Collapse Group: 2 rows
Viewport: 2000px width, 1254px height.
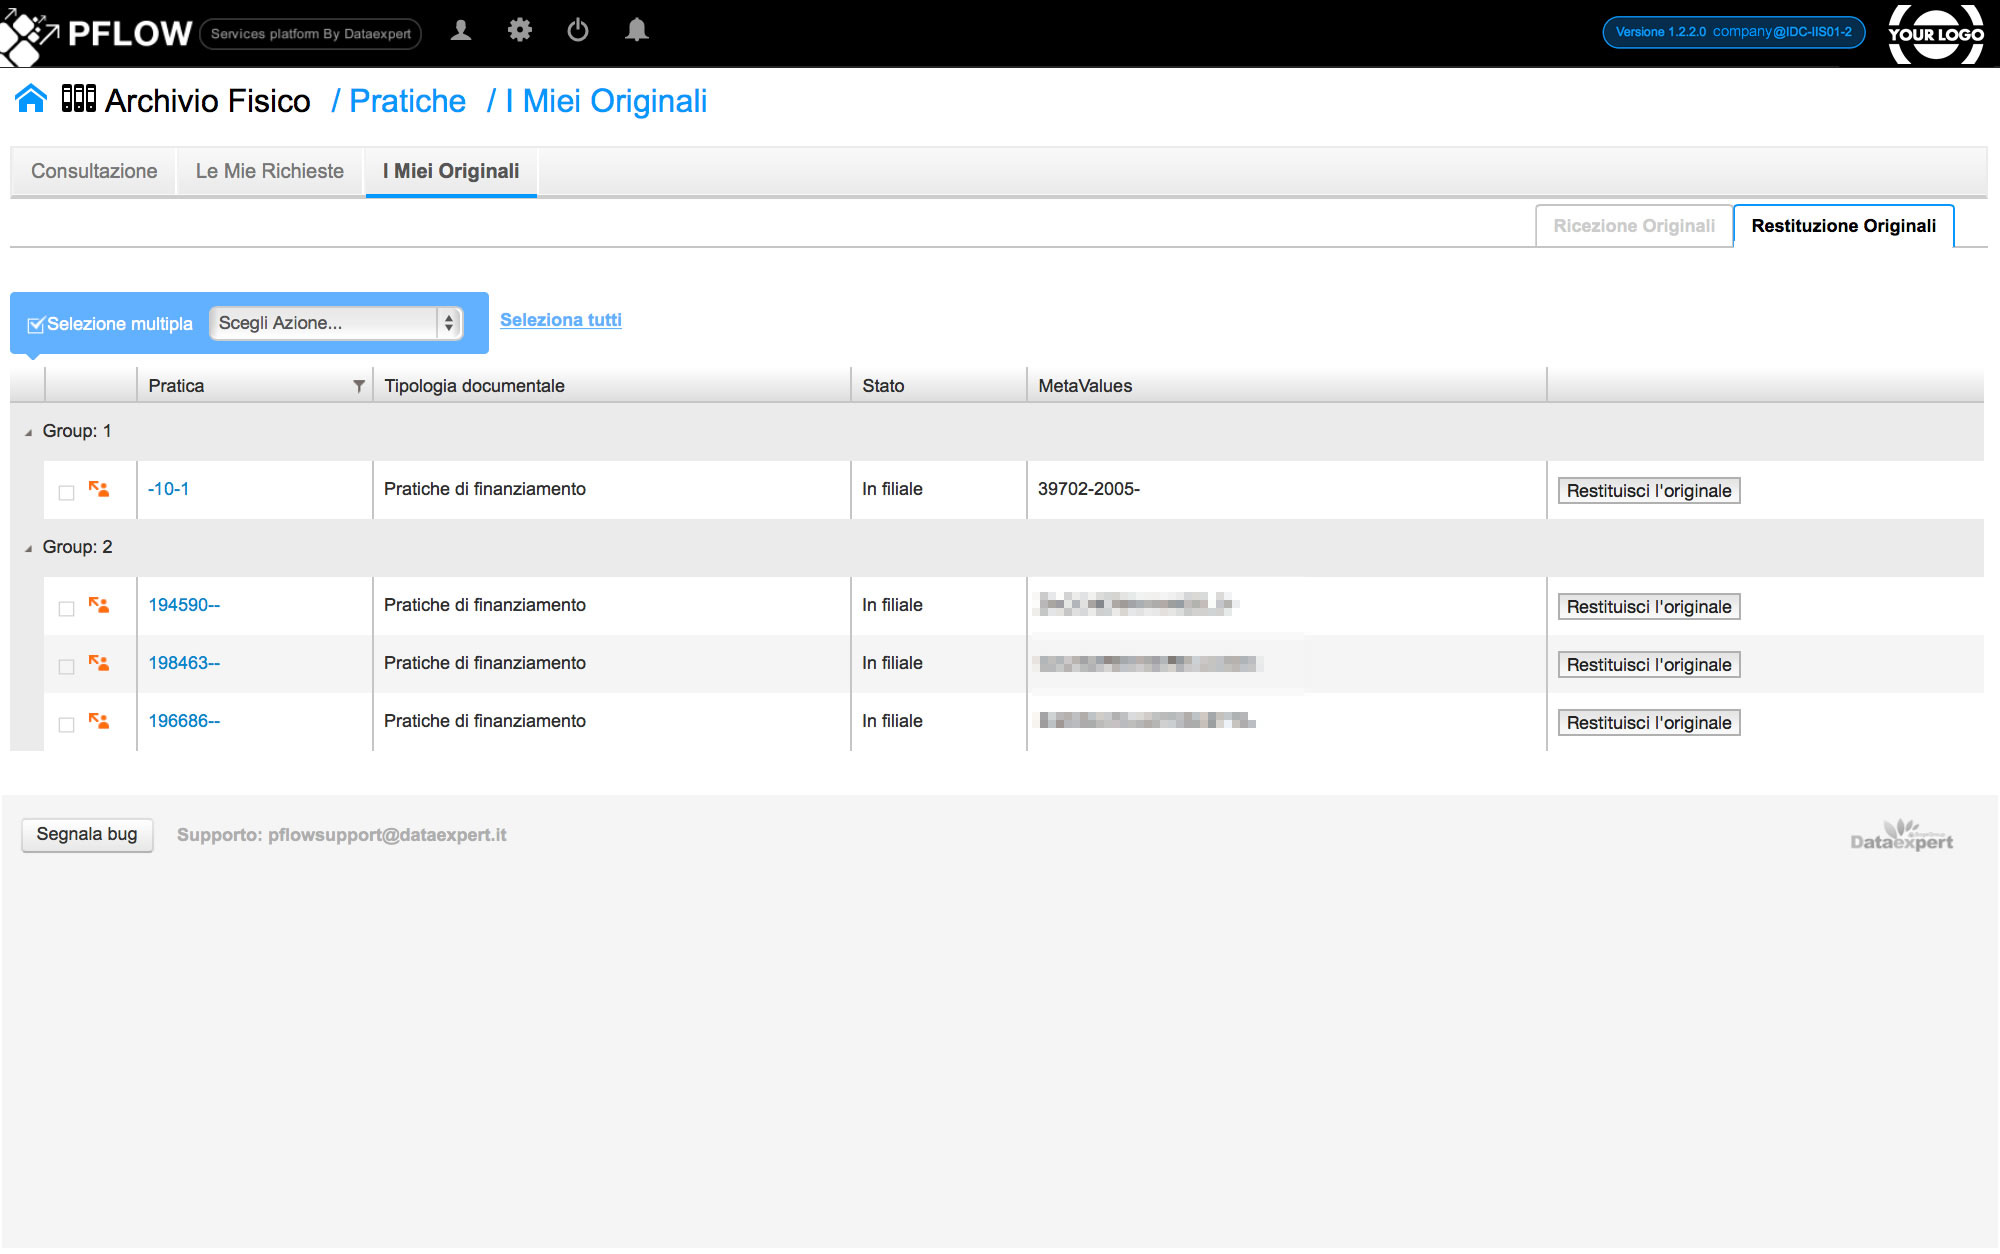[28, 548]
